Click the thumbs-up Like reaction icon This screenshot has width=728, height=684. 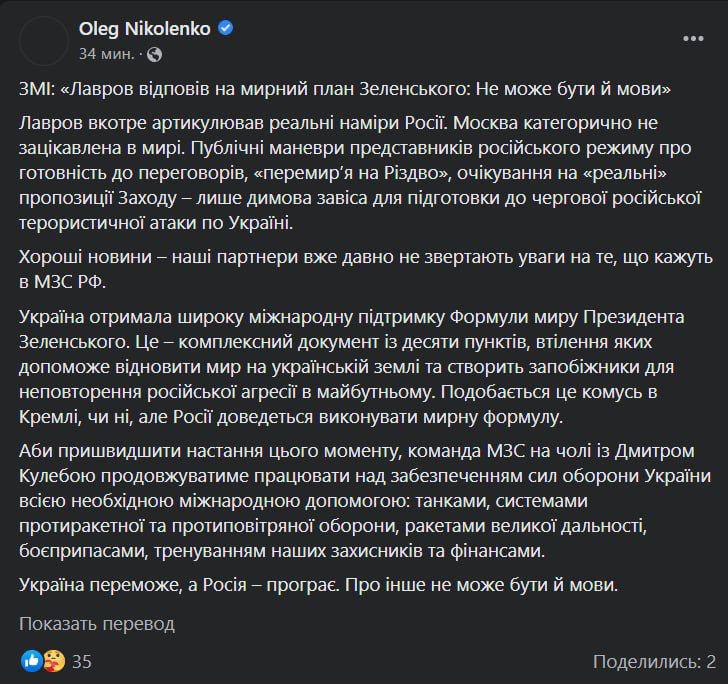pos(31,661)
